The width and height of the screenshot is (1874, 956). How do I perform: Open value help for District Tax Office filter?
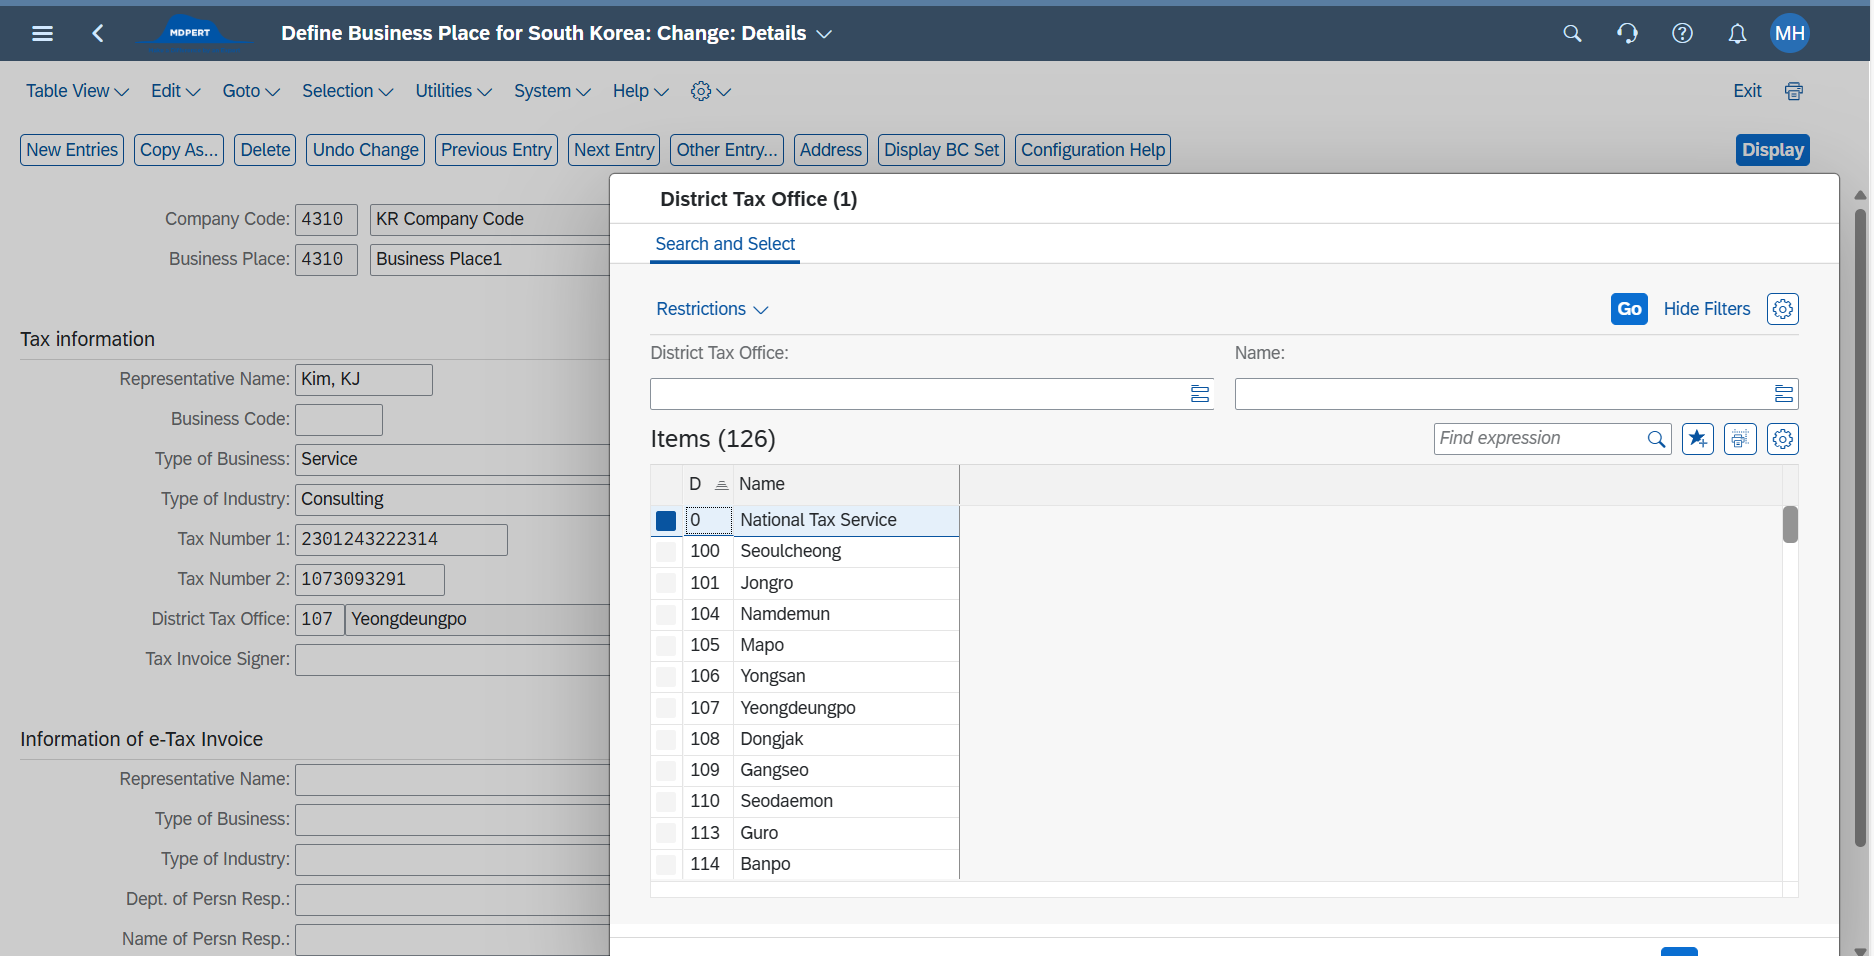coord(1200,394)
